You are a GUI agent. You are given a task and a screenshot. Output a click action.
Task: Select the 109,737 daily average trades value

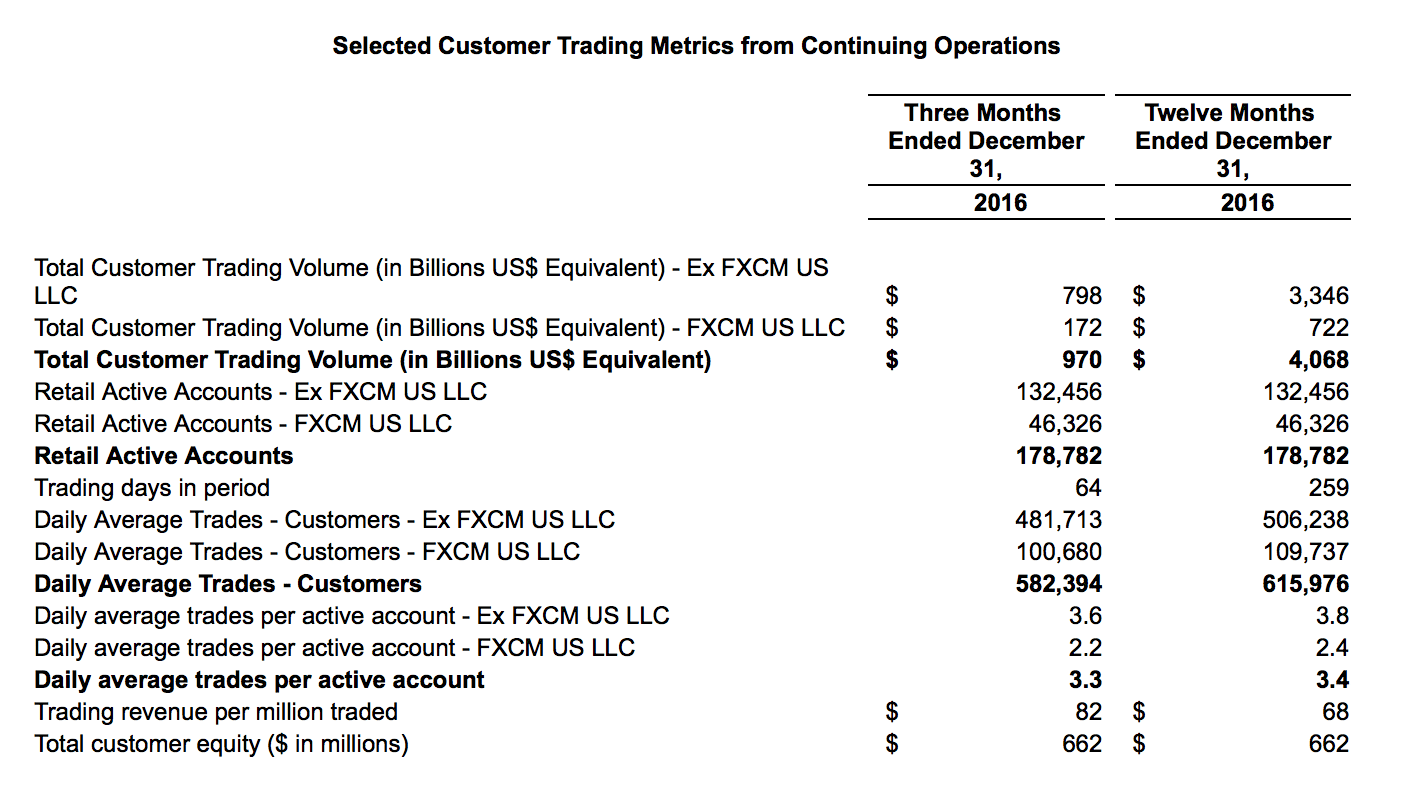click(x=1306, y=552)
